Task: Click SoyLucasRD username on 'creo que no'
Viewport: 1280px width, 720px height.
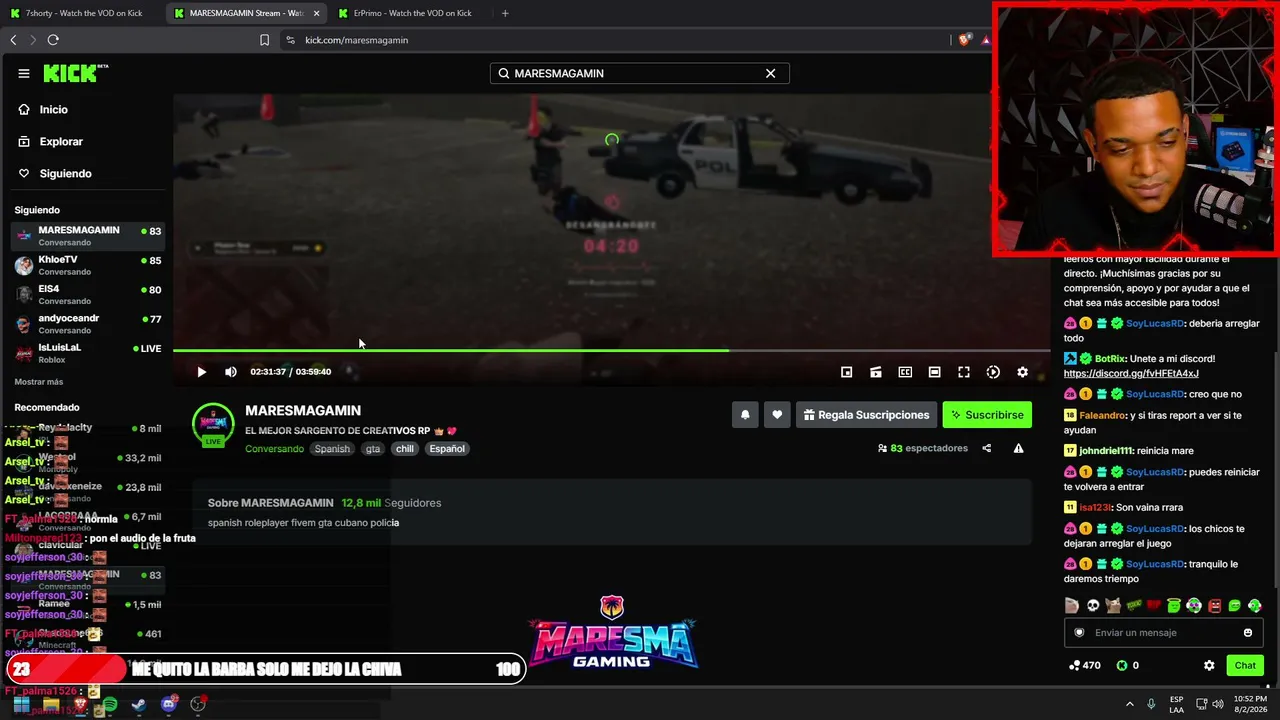Action: 1155,394
